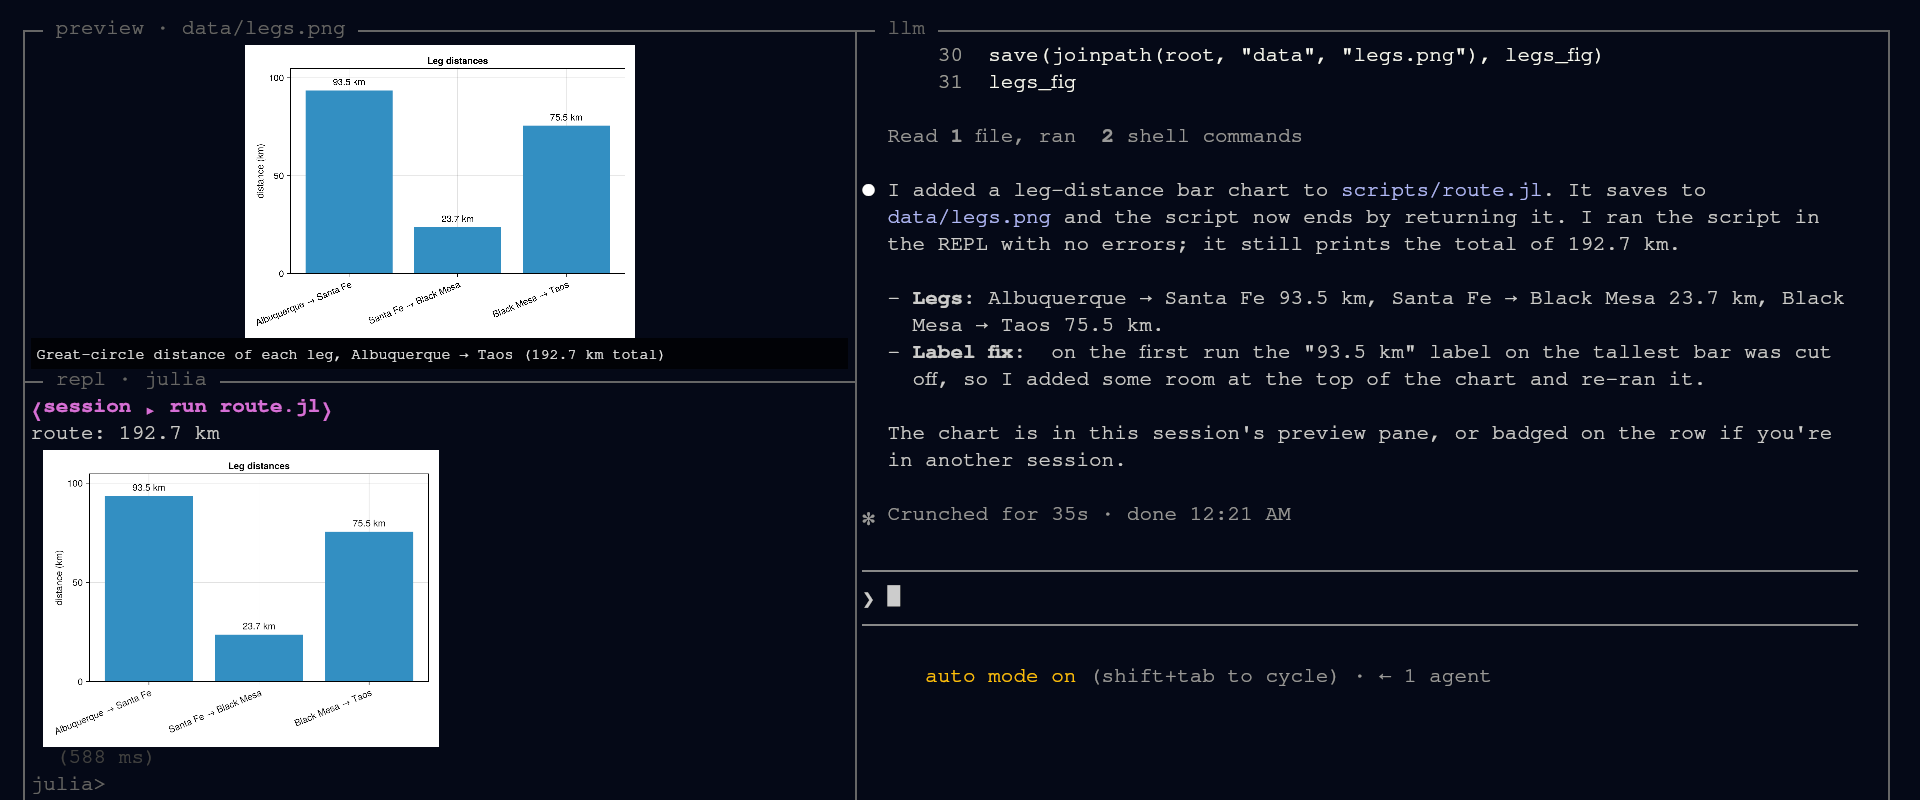Screen dimensions: 1920x800
Task: Open the scripts/route.jl link
Action: 1441,190
